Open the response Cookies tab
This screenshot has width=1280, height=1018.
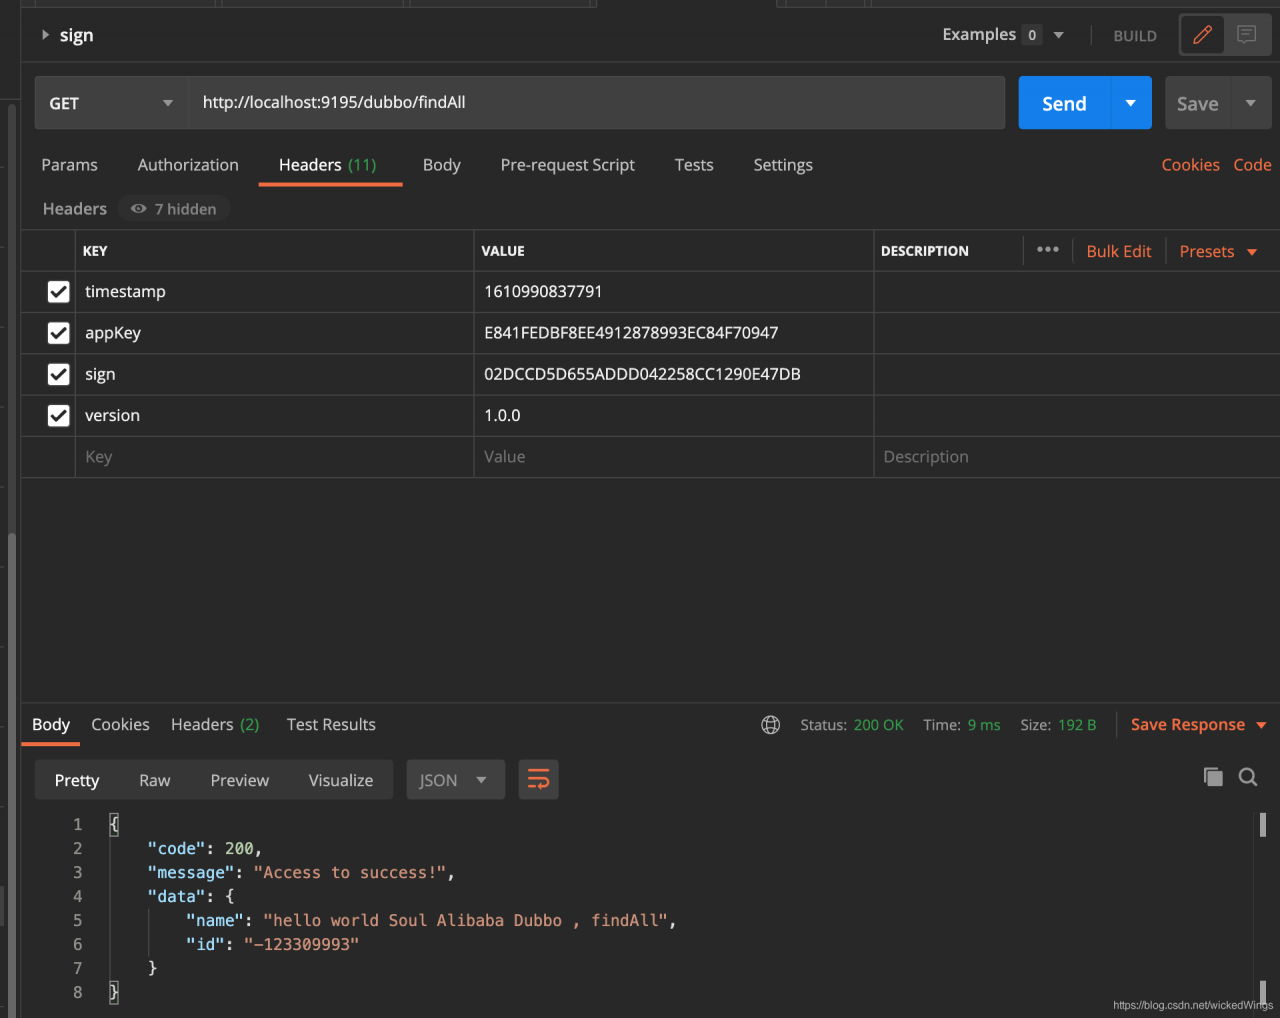pyautogui.click(x=120, y=725)
